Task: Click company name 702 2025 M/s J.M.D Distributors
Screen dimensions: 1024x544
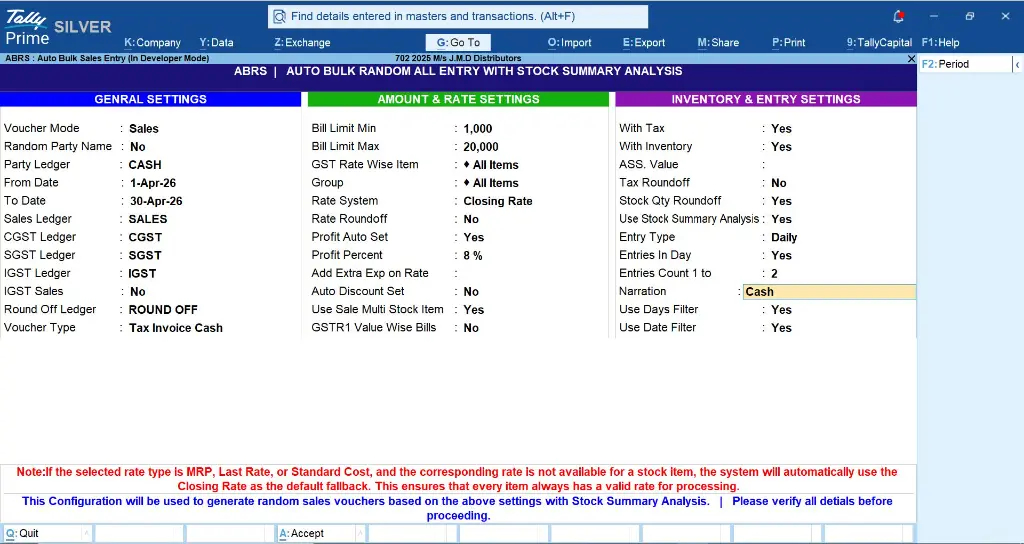Action: 458,59
